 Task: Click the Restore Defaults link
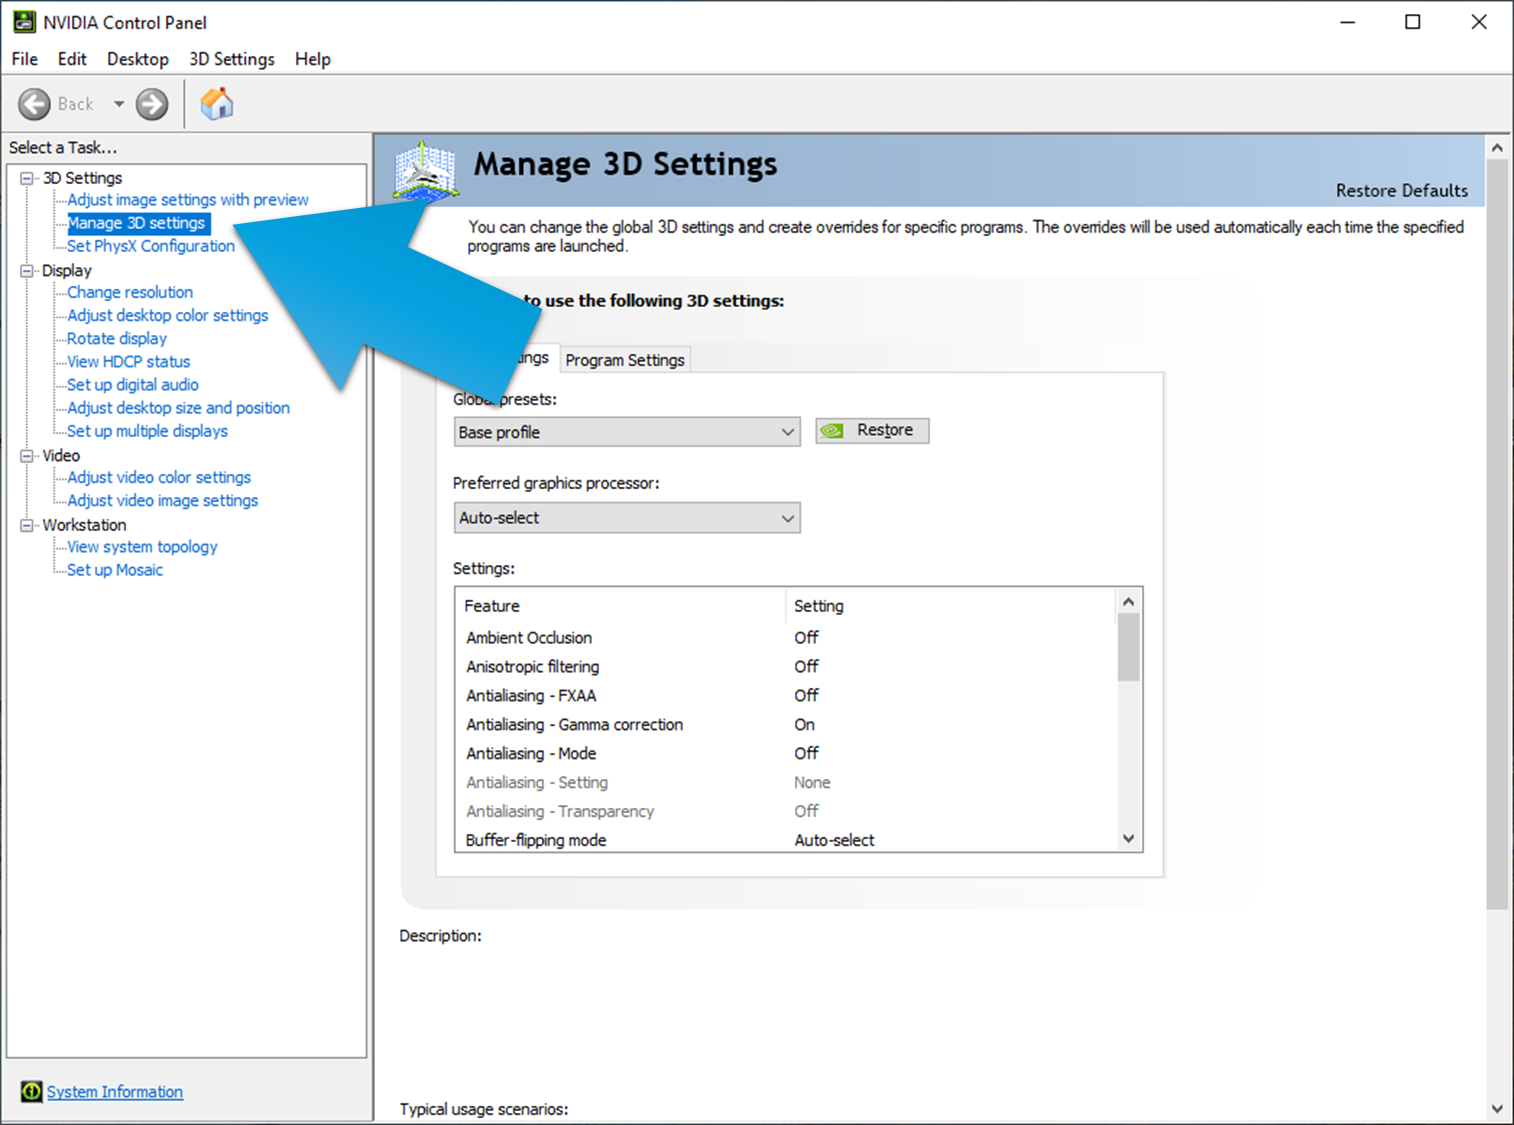1402,191
